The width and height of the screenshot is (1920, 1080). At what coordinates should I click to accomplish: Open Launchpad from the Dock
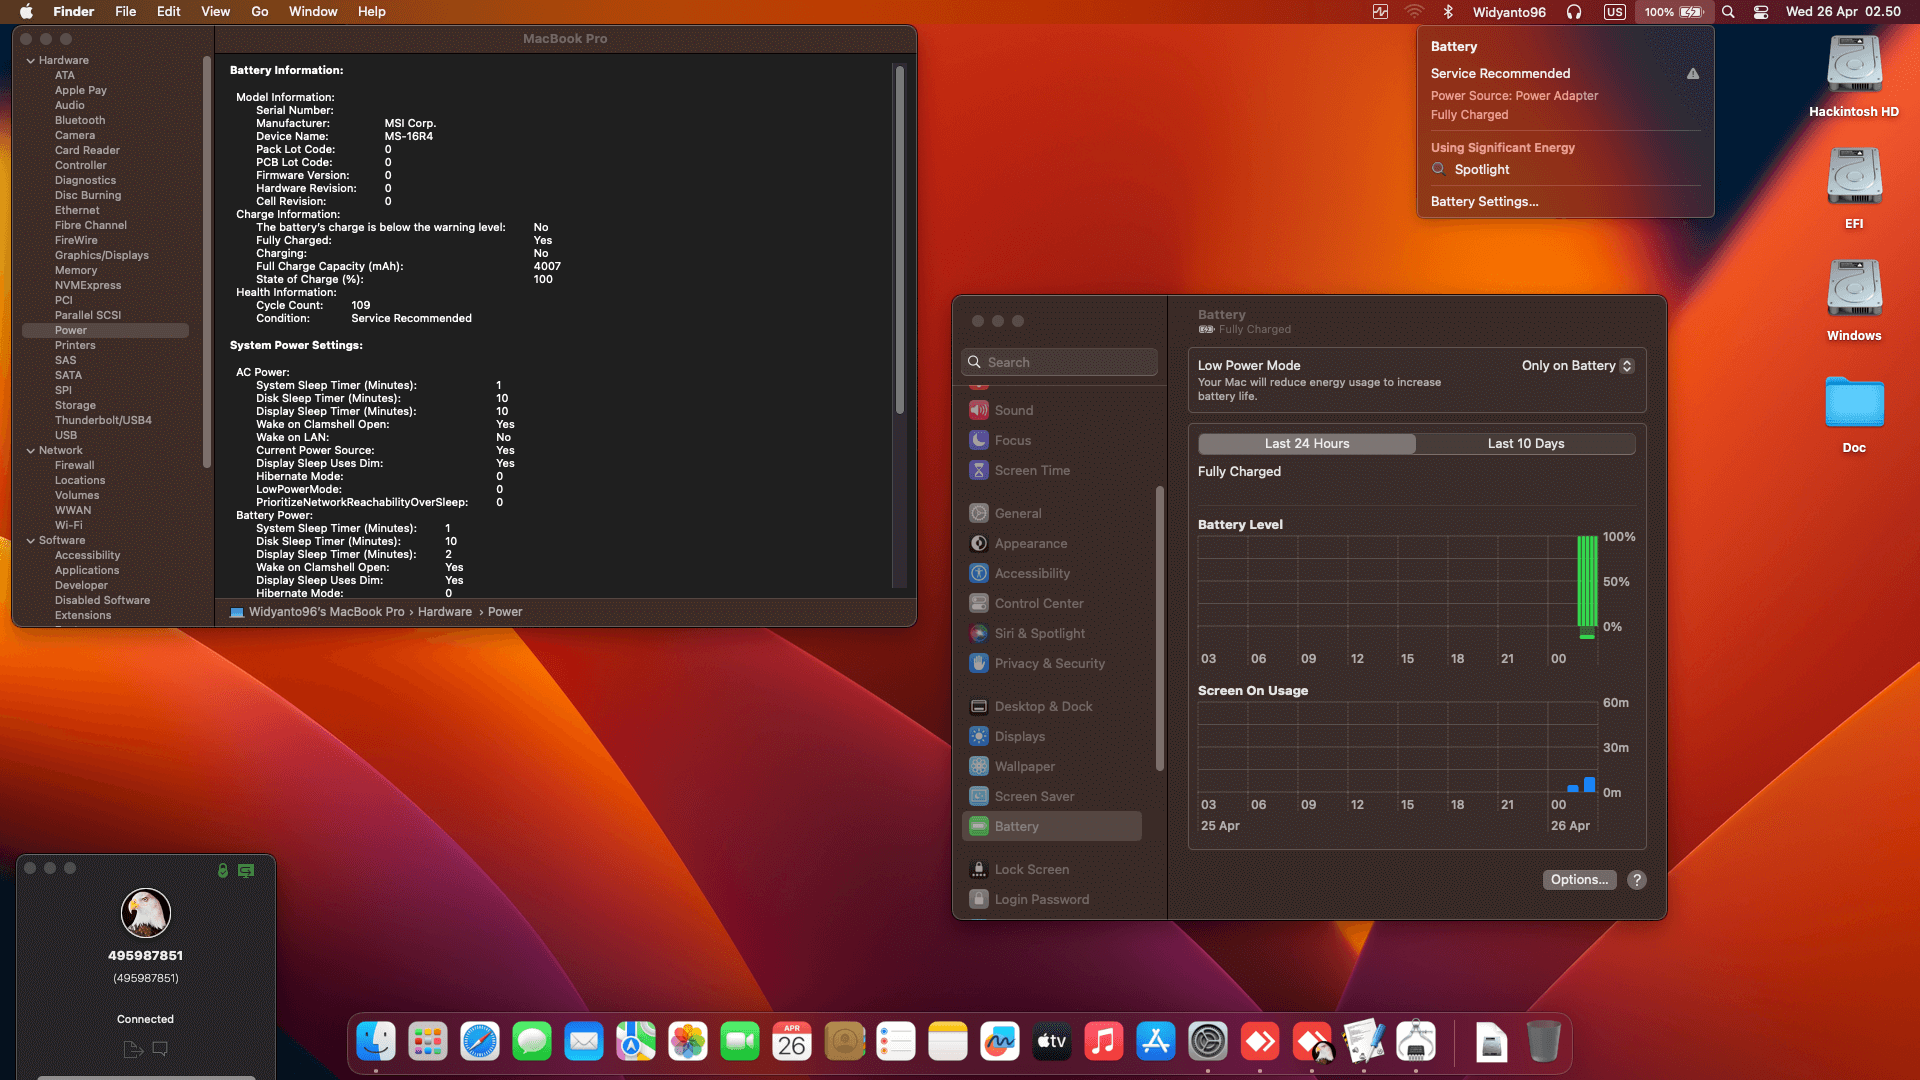point(428,1042)
